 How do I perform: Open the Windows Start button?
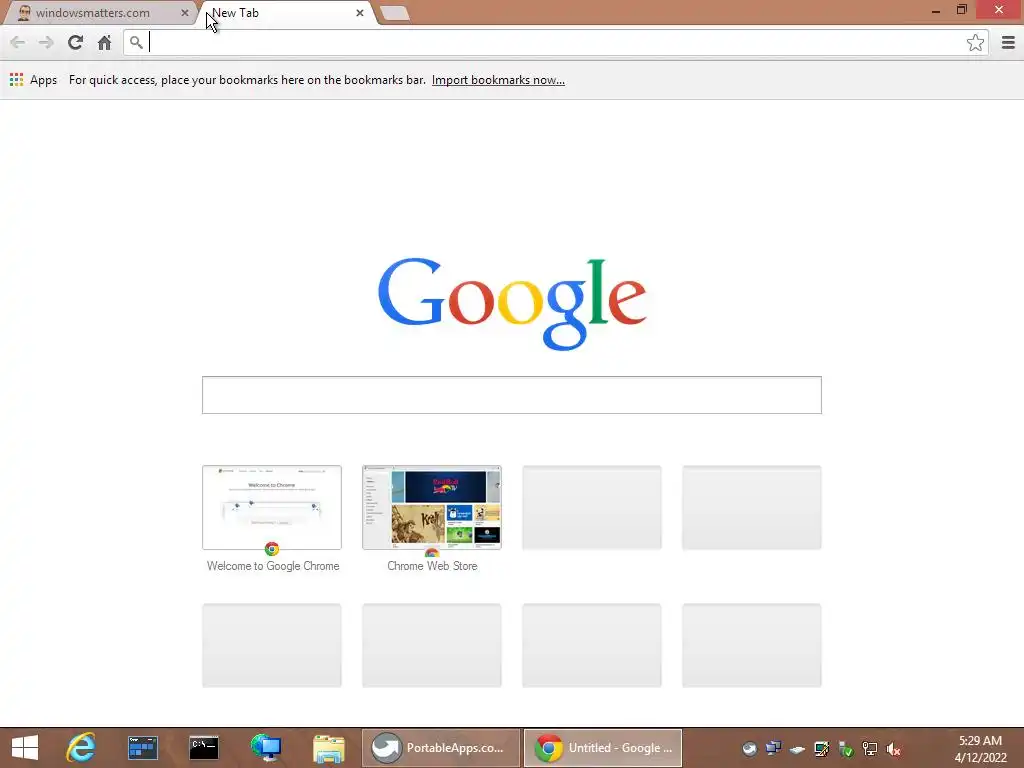click(x=25, y=748)
